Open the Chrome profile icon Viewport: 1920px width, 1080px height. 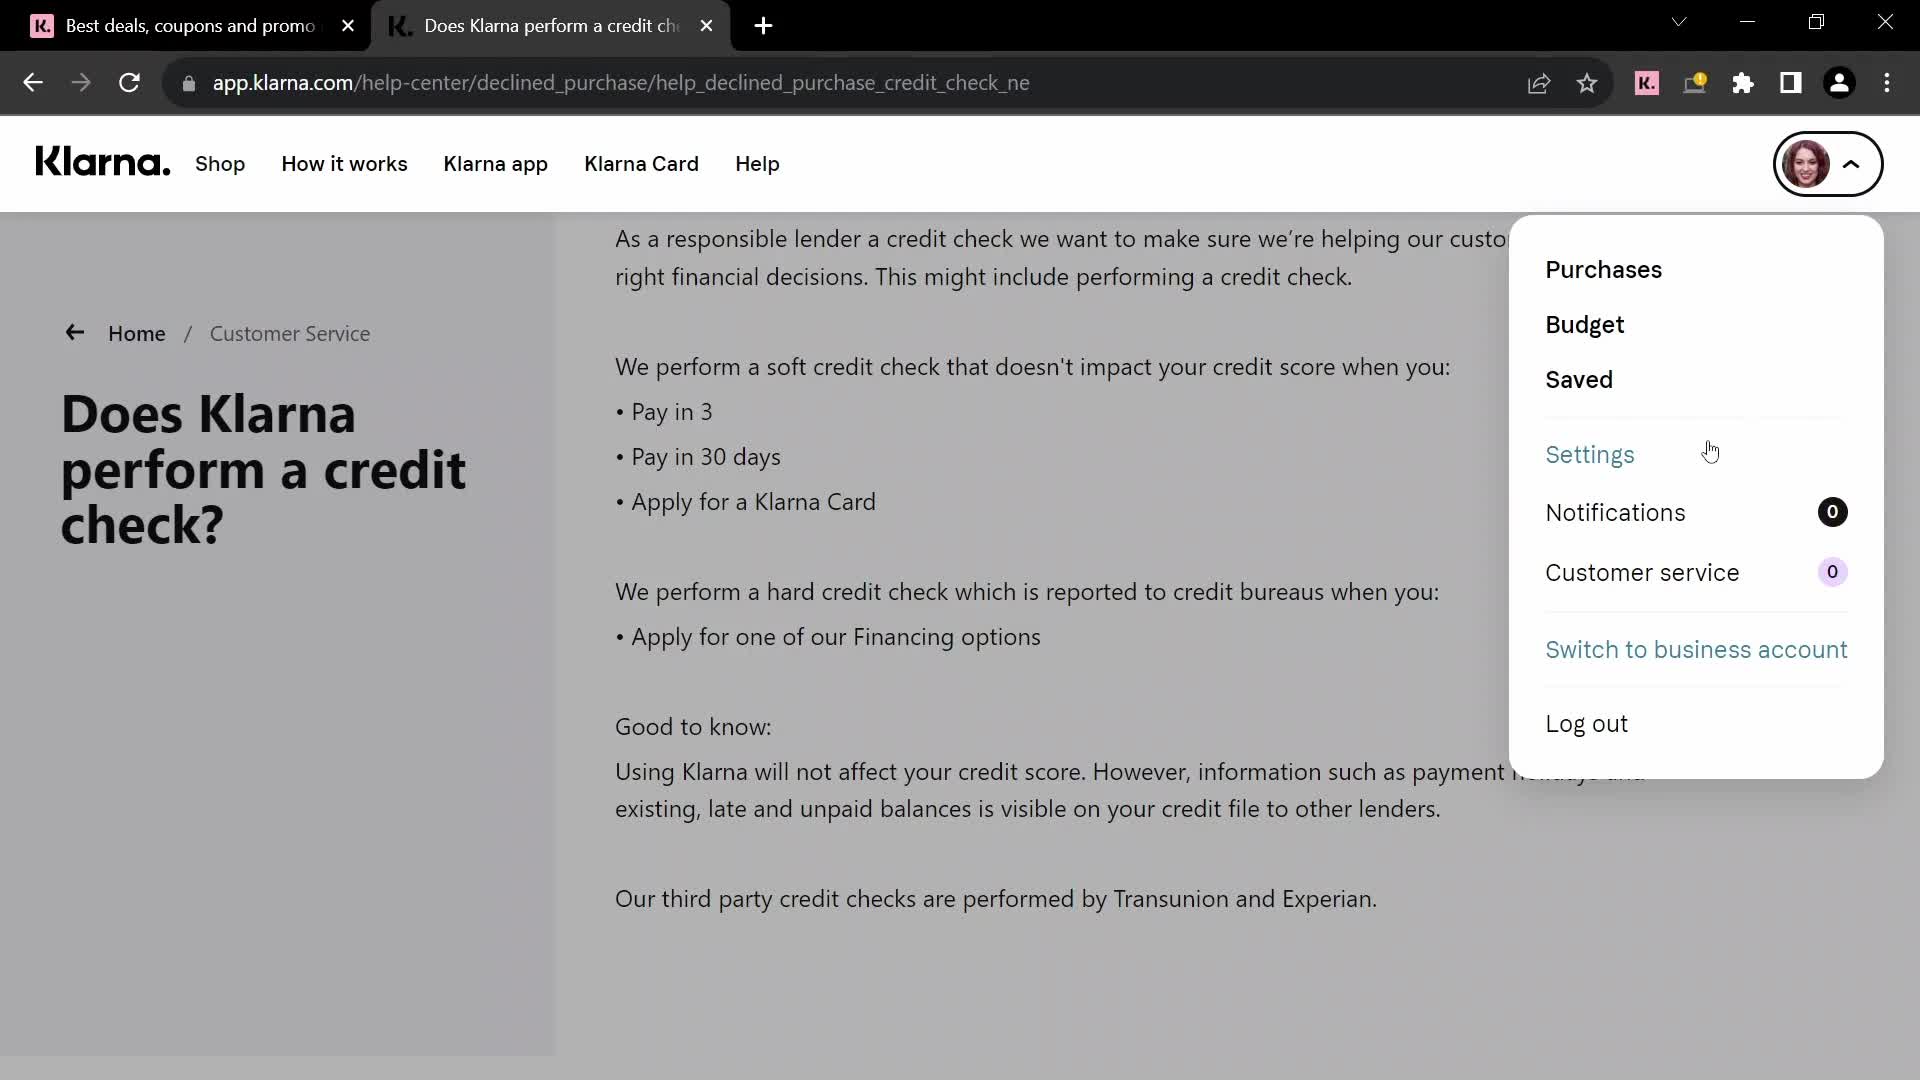click(x=1839, y=83)
